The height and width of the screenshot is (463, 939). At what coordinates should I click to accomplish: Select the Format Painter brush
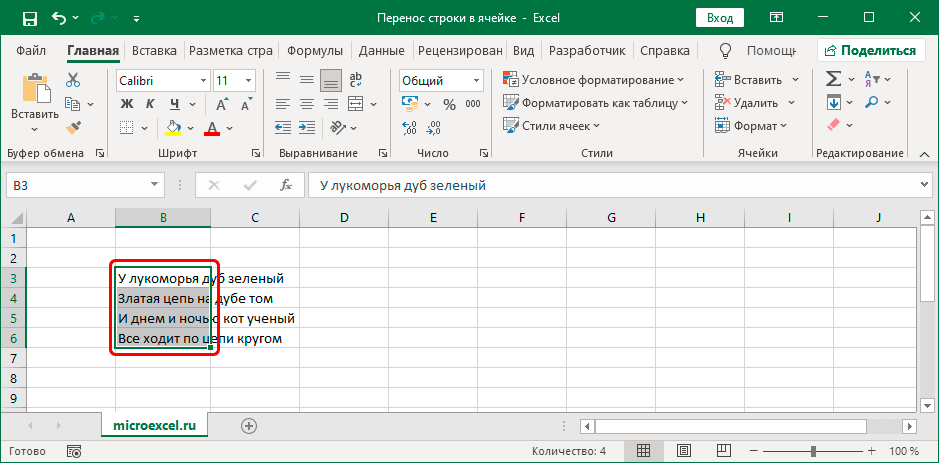[73, 127]
